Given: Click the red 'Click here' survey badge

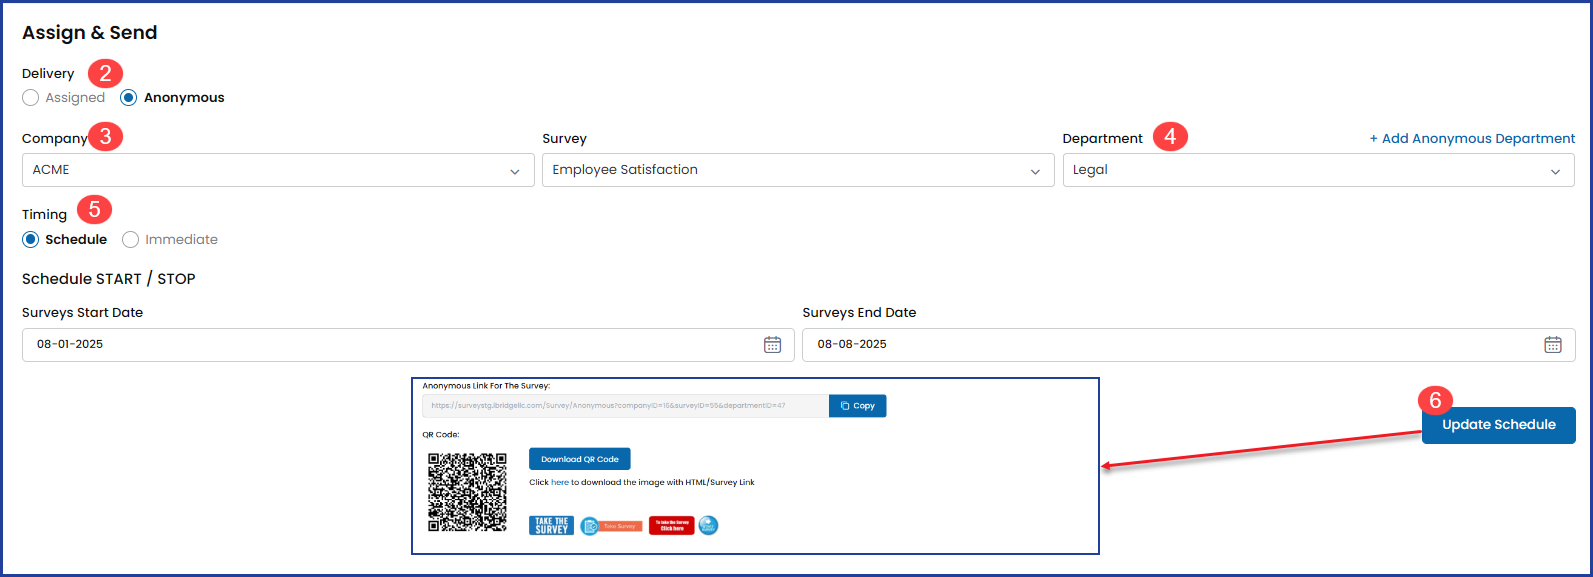Looking at the screenshot, I should 671,526.
